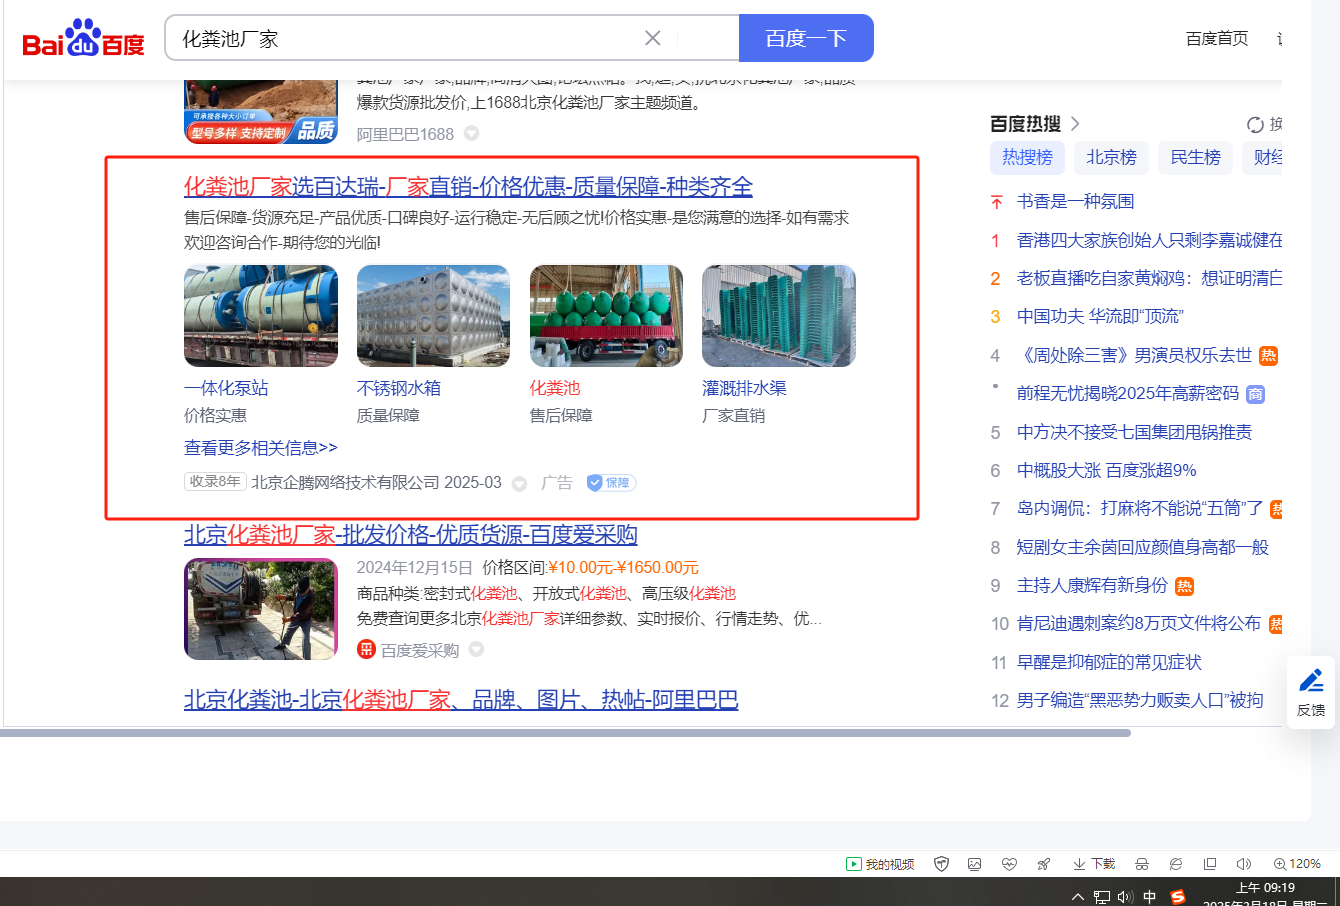Expand 查看更多相关信息>> link
Screen dimensions: 1340x906
[261, 448]
